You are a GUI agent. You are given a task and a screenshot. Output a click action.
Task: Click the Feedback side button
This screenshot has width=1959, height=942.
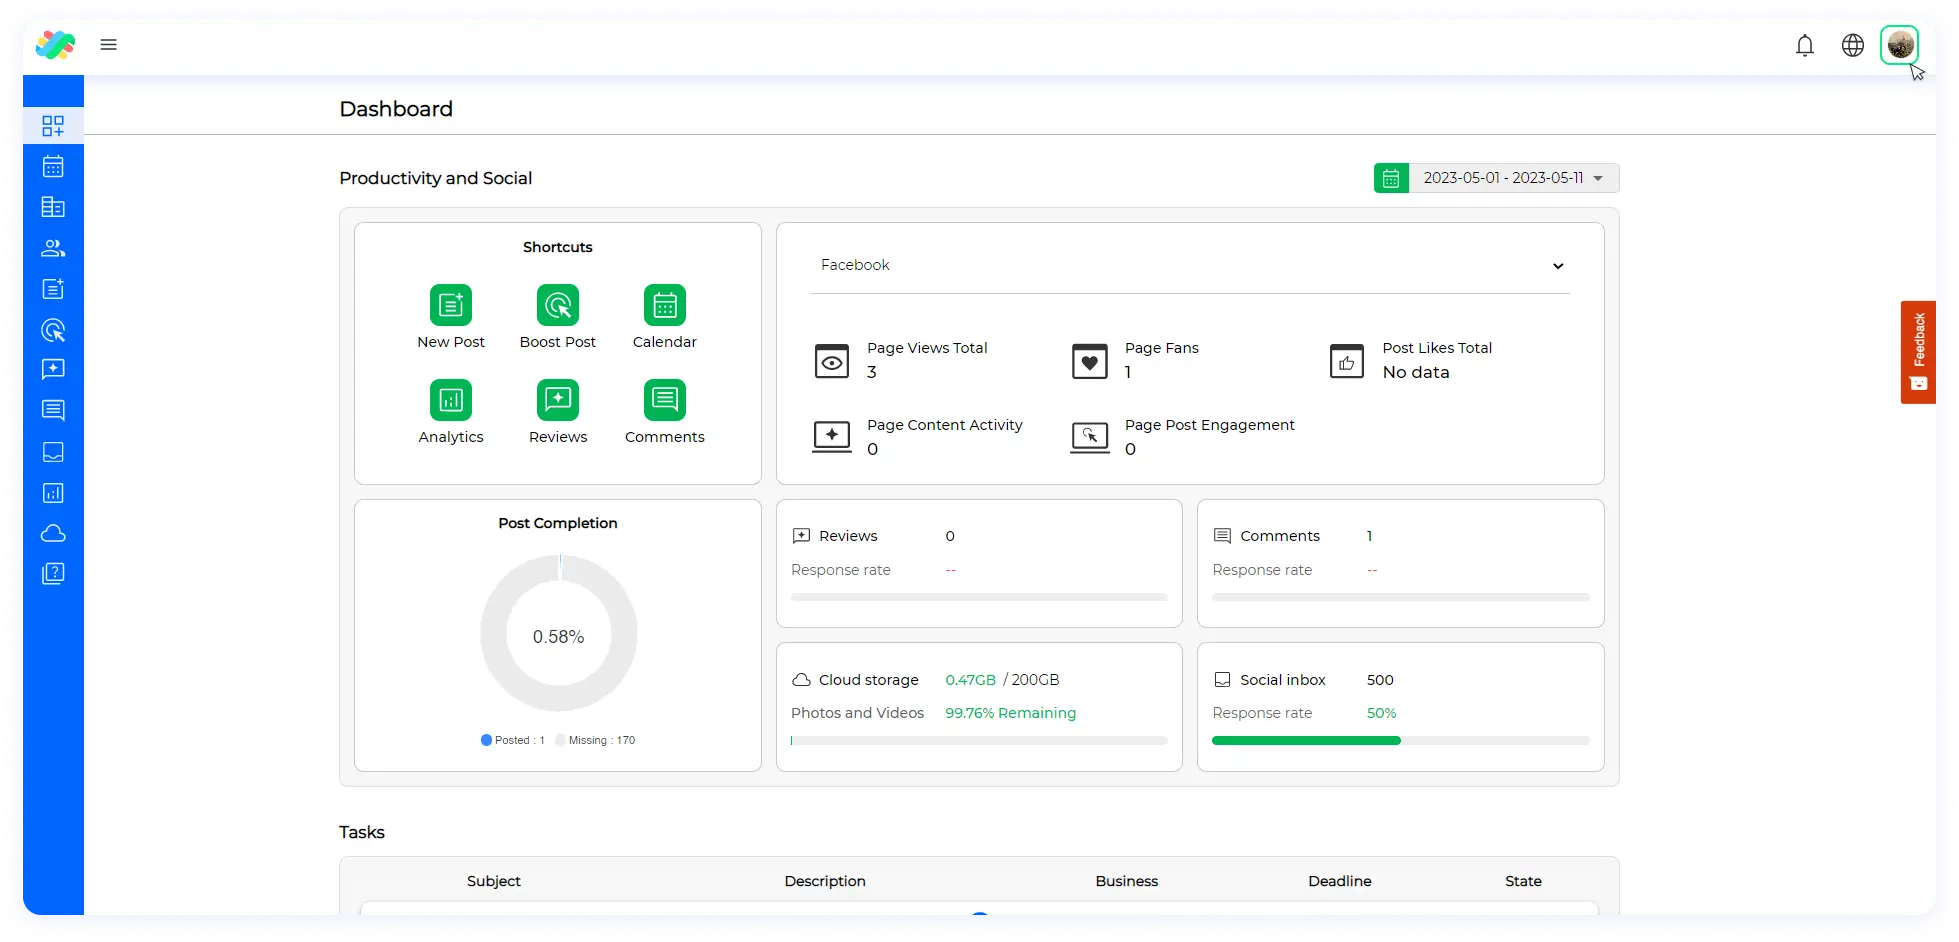tap(1917, 352)
